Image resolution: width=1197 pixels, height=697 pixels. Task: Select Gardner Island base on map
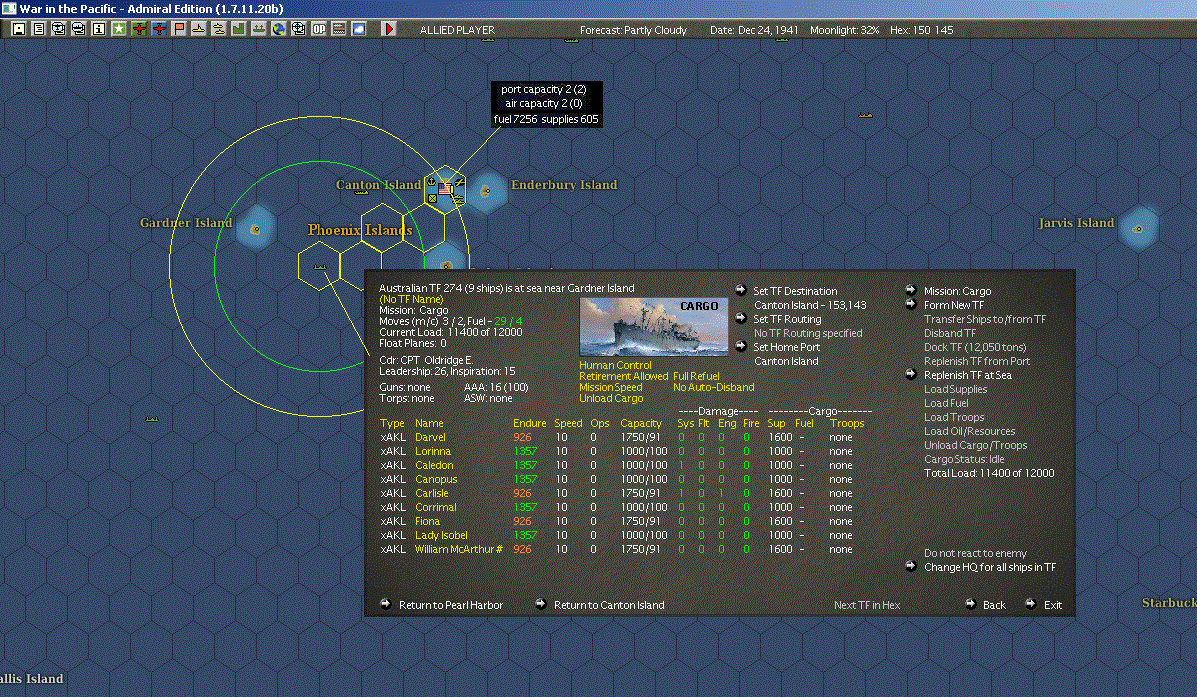tap(255, 228)
